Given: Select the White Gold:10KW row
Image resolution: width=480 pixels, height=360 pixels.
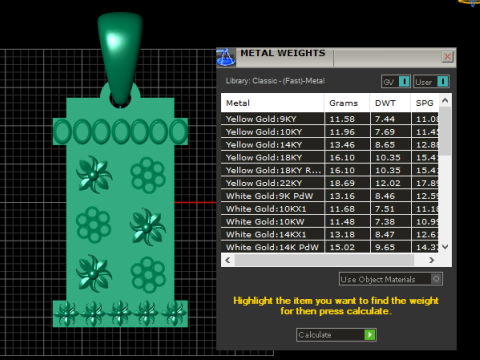Looking at the screenshot, I should [x=330, y=222].
